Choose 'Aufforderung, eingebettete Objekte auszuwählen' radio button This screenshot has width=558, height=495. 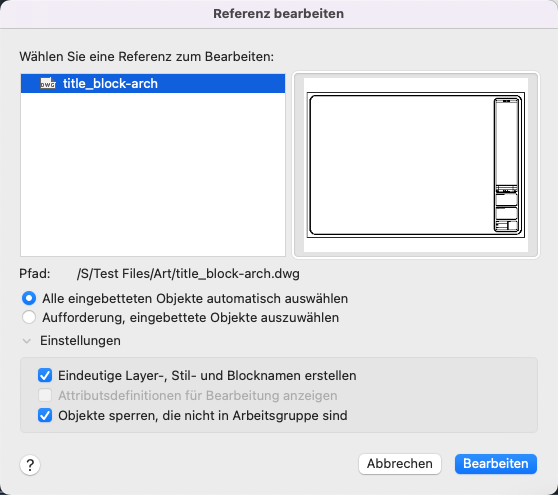click(x=29, y=317)
